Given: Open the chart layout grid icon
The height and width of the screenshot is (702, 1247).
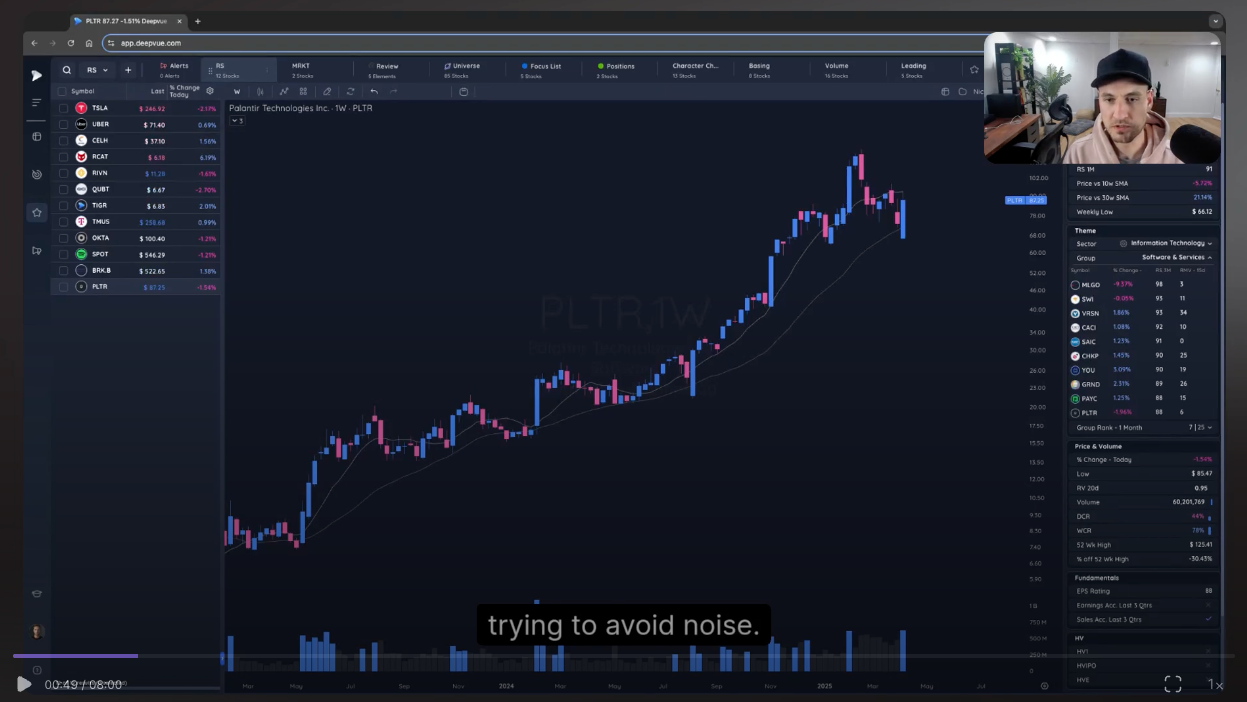Looking at the screenshot, I should (303, 91).
